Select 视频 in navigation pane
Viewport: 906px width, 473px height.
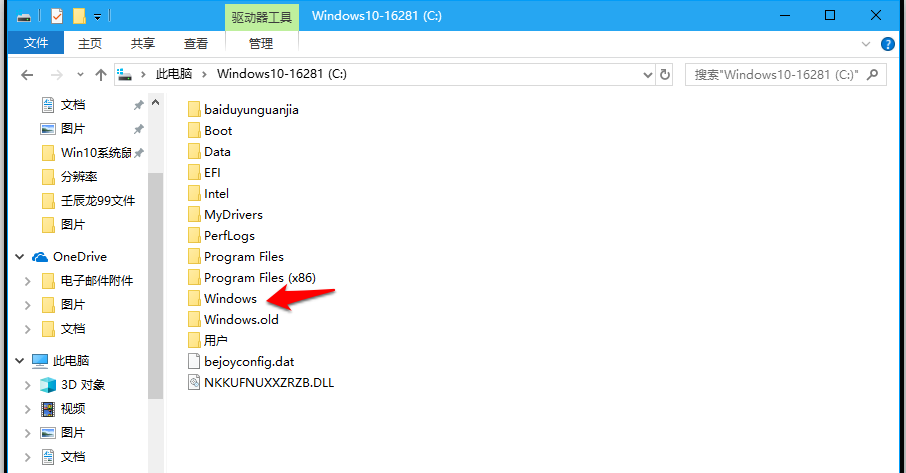pos(73,409)
